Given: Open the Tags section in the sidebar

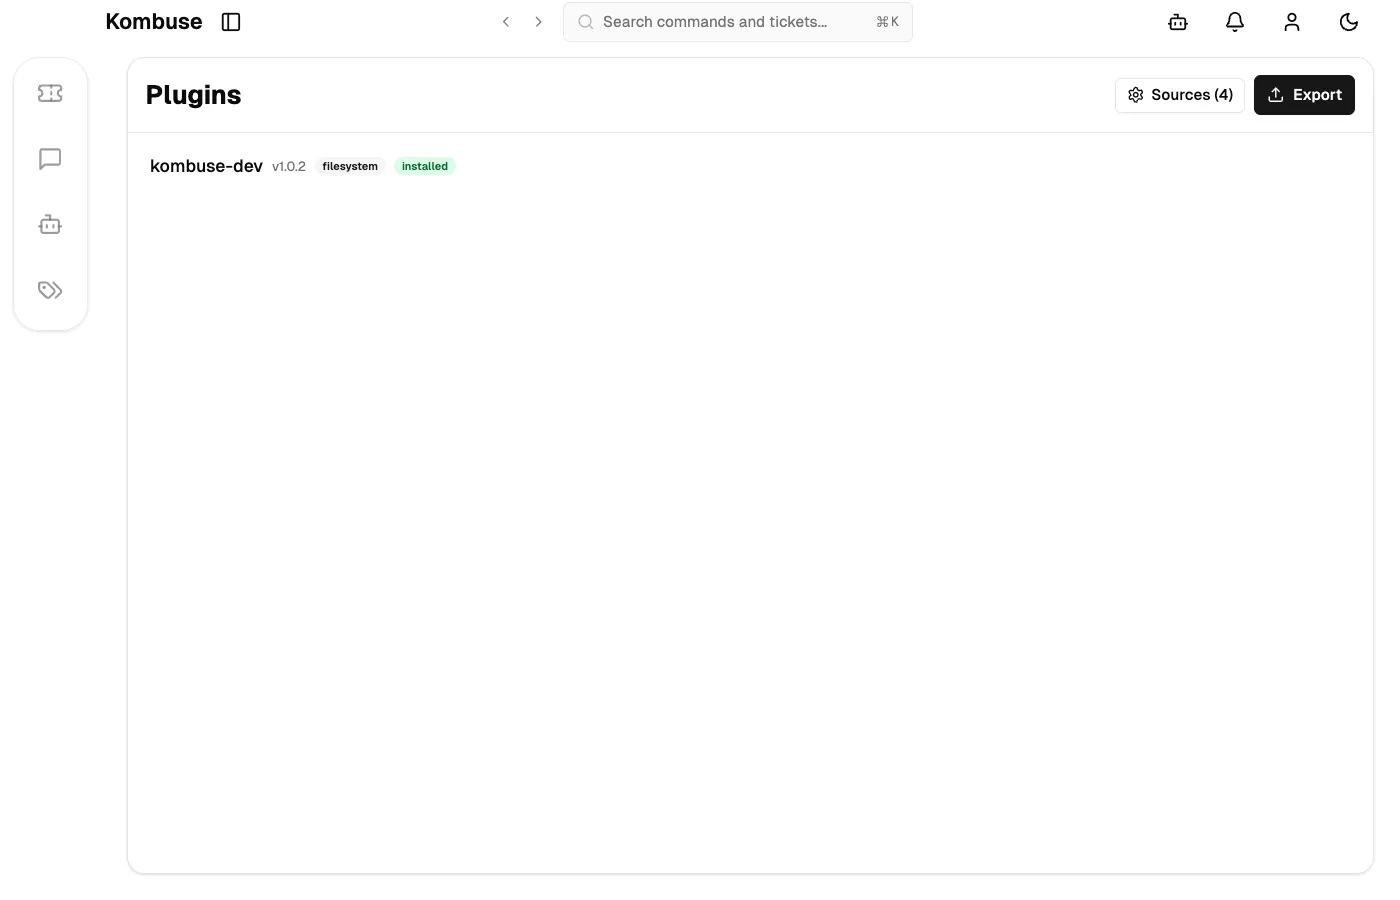Looking at the screenshot, I should (50, 290).
